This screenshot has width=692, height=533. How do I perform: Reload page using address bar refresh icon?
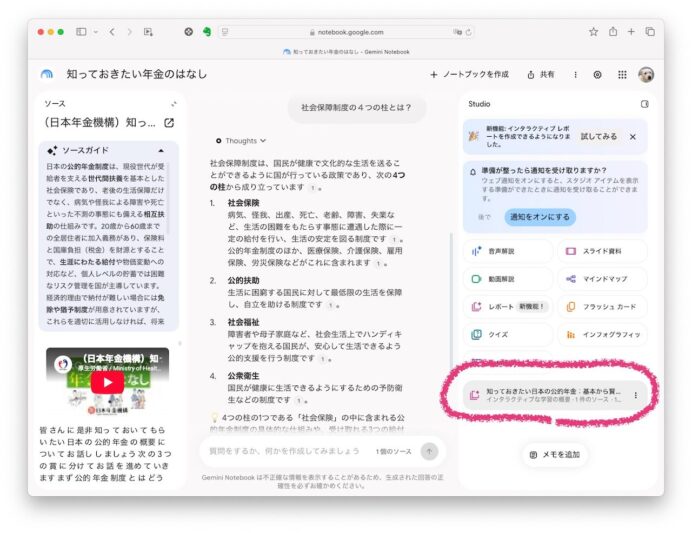[x=468, y=32]
